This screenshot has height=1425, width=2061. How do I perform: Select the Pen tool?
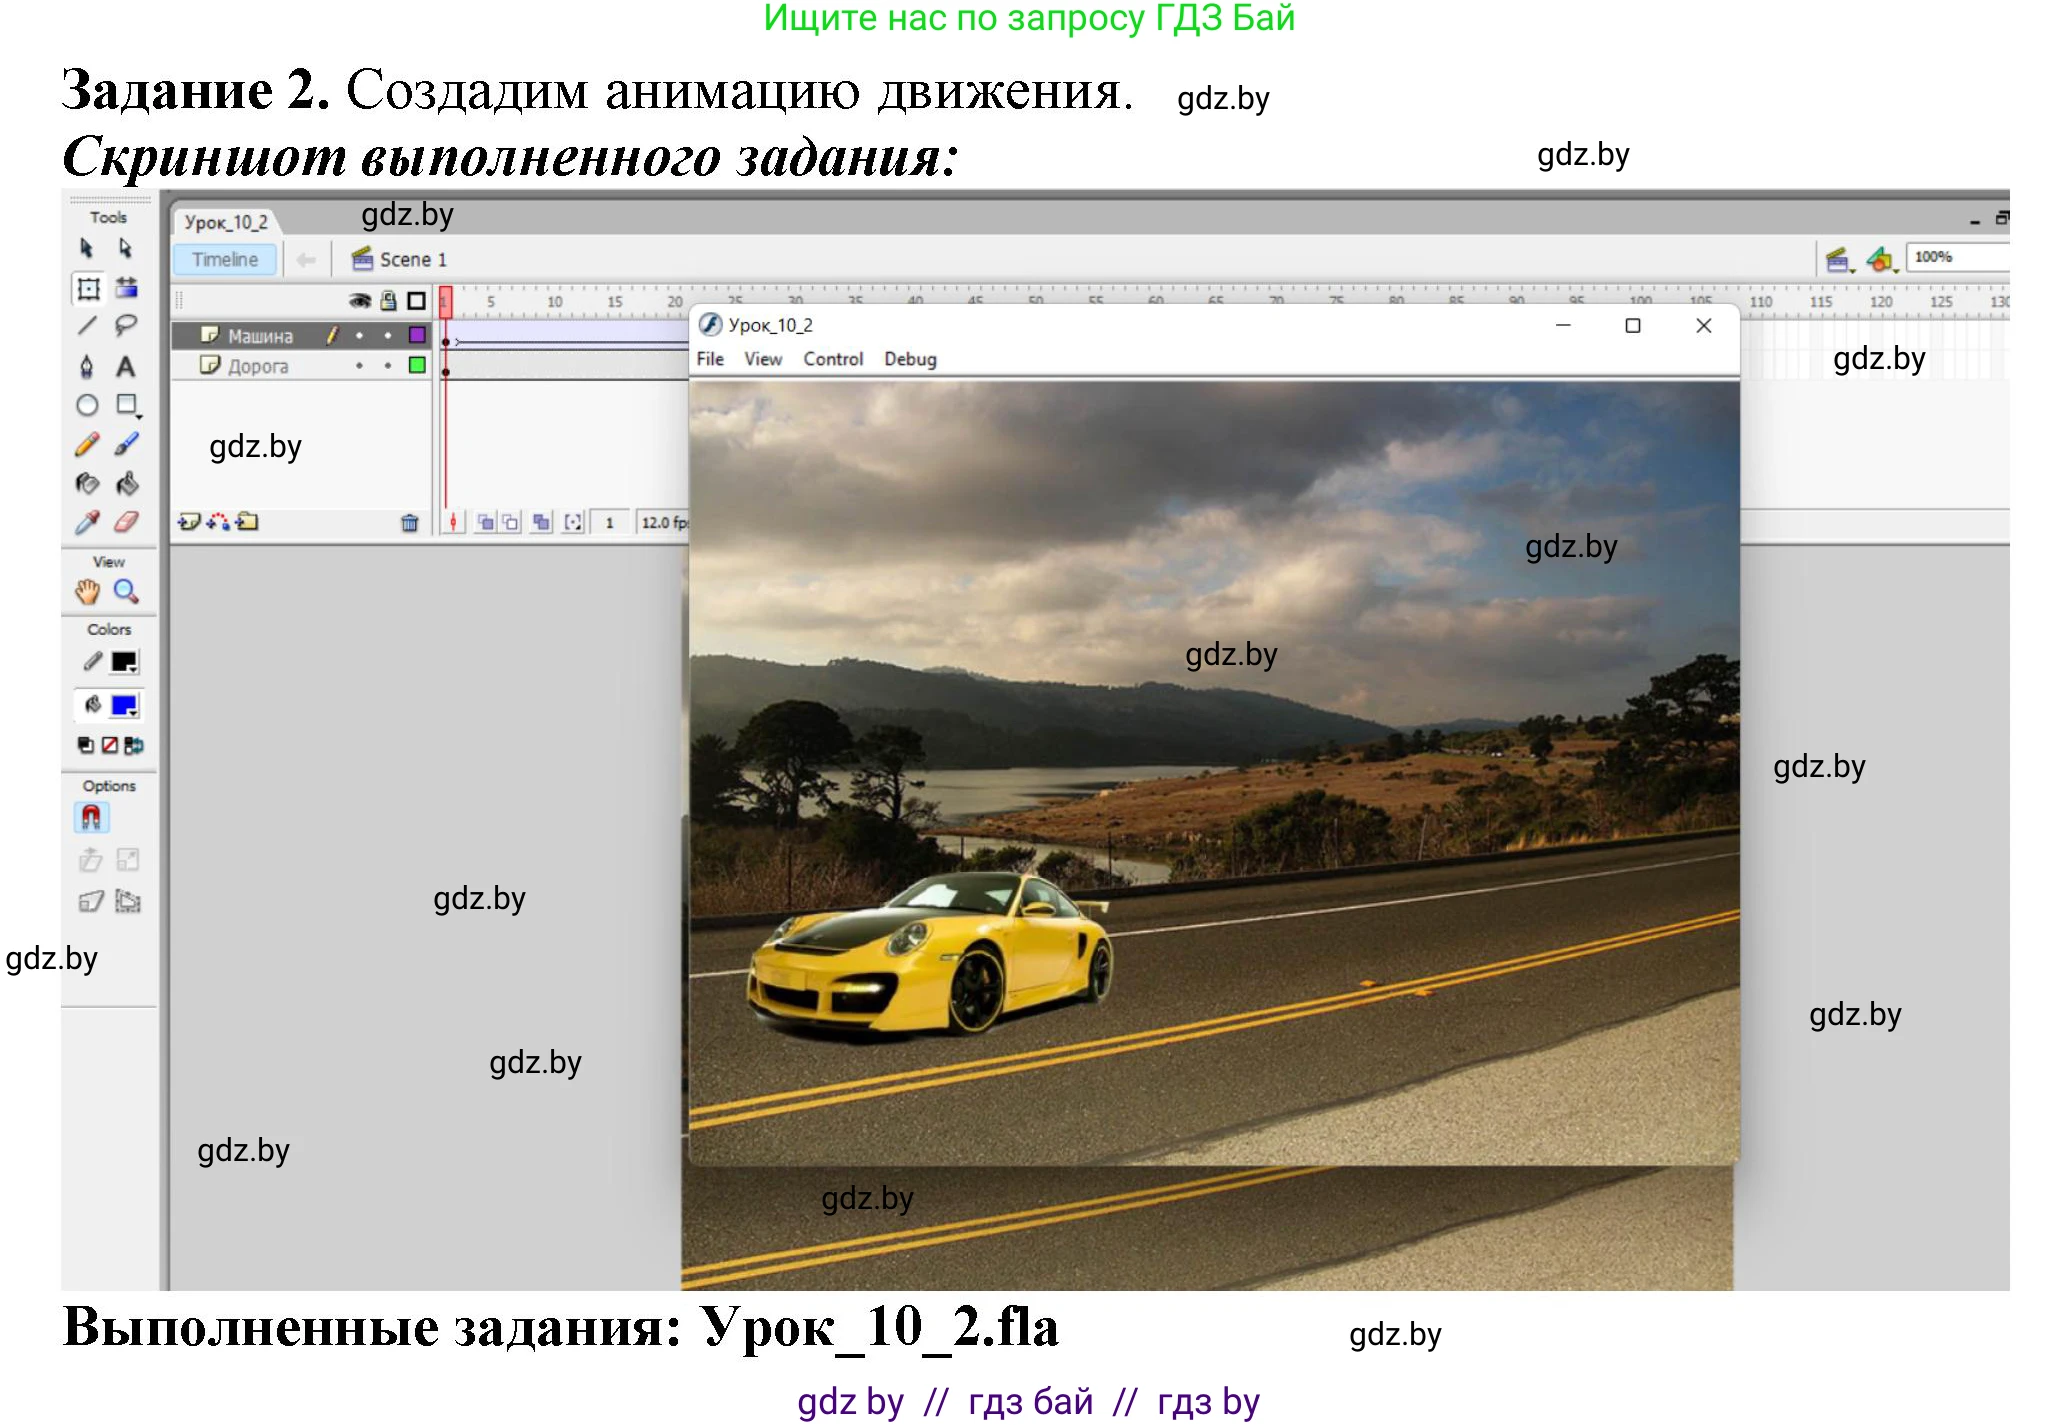pyautogui.click(x=87, y=367)
